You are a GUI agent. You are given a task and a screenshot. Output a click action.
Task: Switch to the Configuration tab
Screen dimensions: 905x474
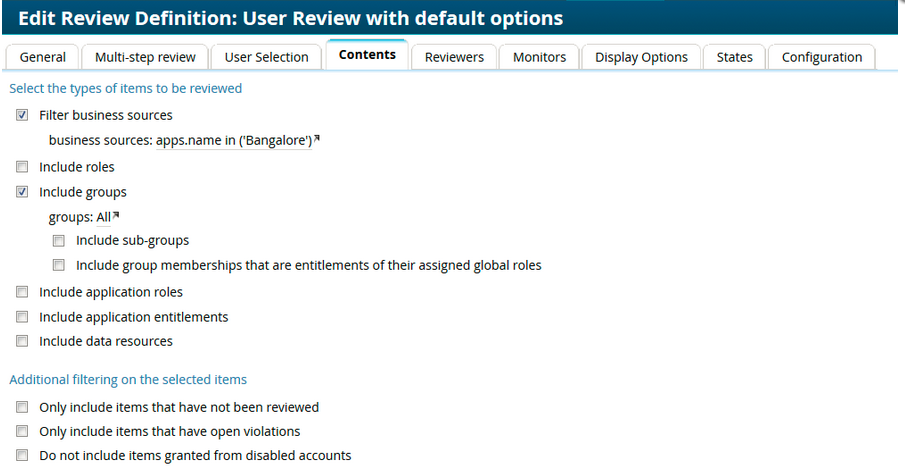821,57
